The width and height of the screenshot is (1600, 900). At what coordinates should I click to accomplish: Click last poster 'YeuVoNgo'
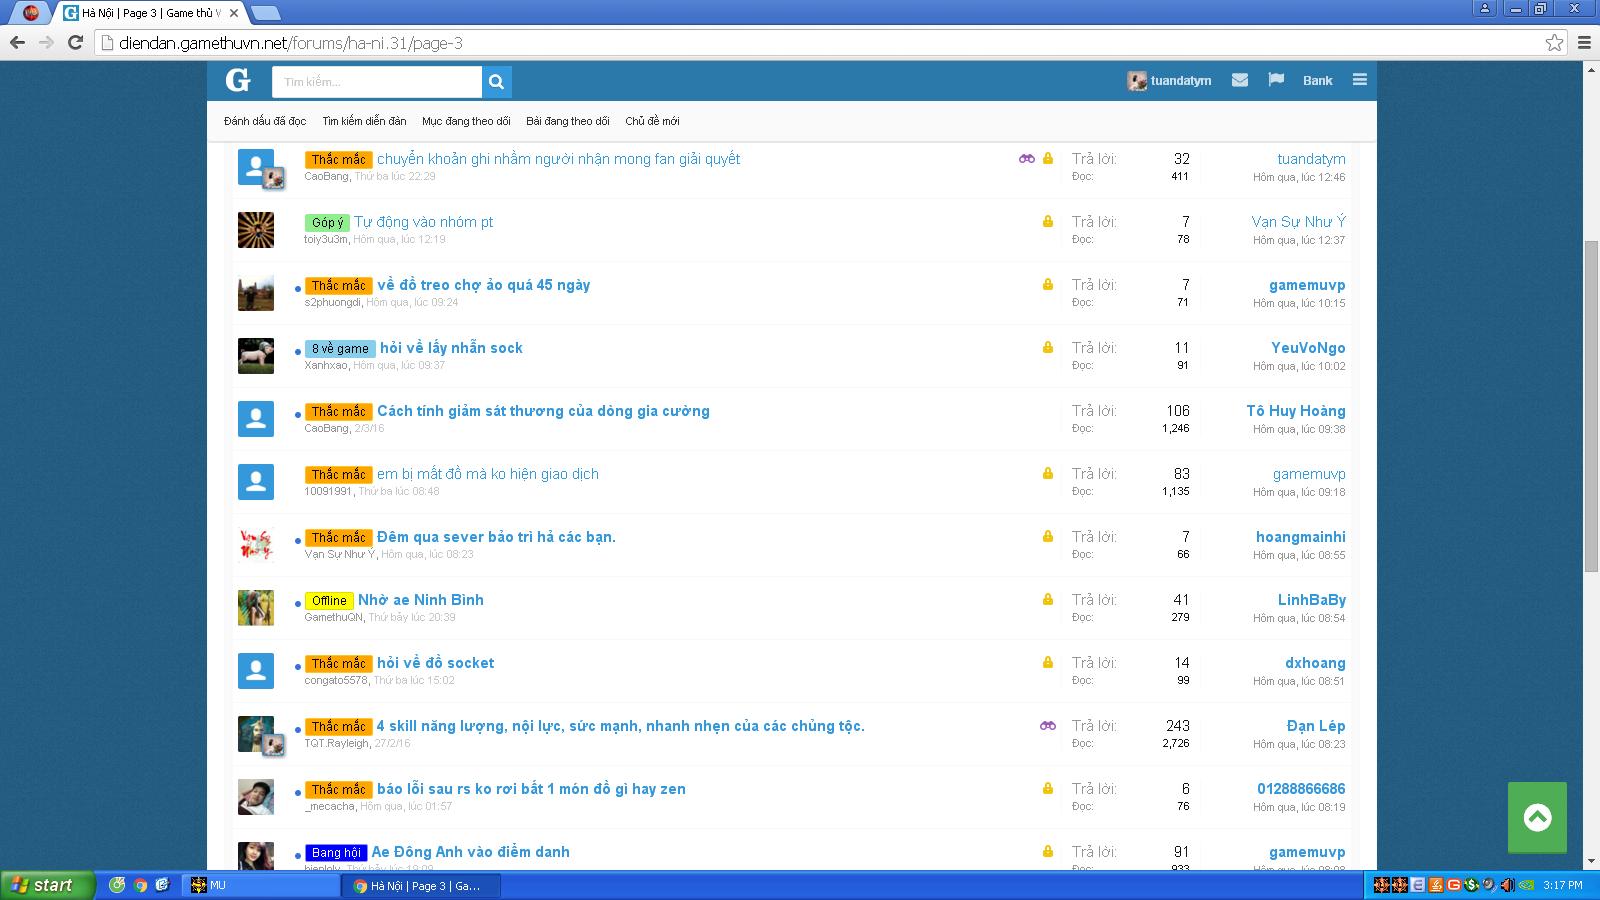coord(1308,348)
